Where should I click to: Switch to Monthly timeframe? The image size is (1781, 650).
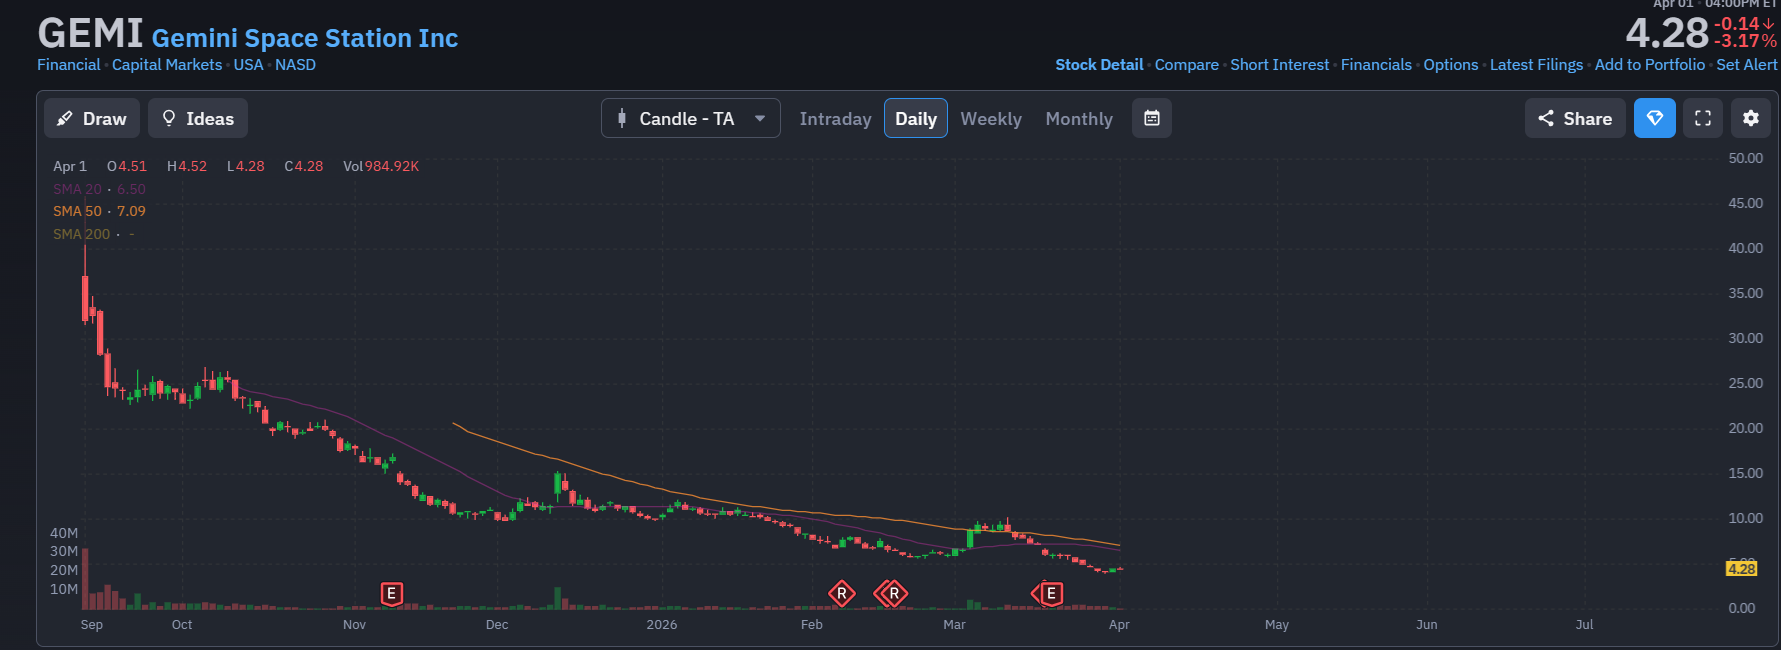click(x=1078, y=119)
